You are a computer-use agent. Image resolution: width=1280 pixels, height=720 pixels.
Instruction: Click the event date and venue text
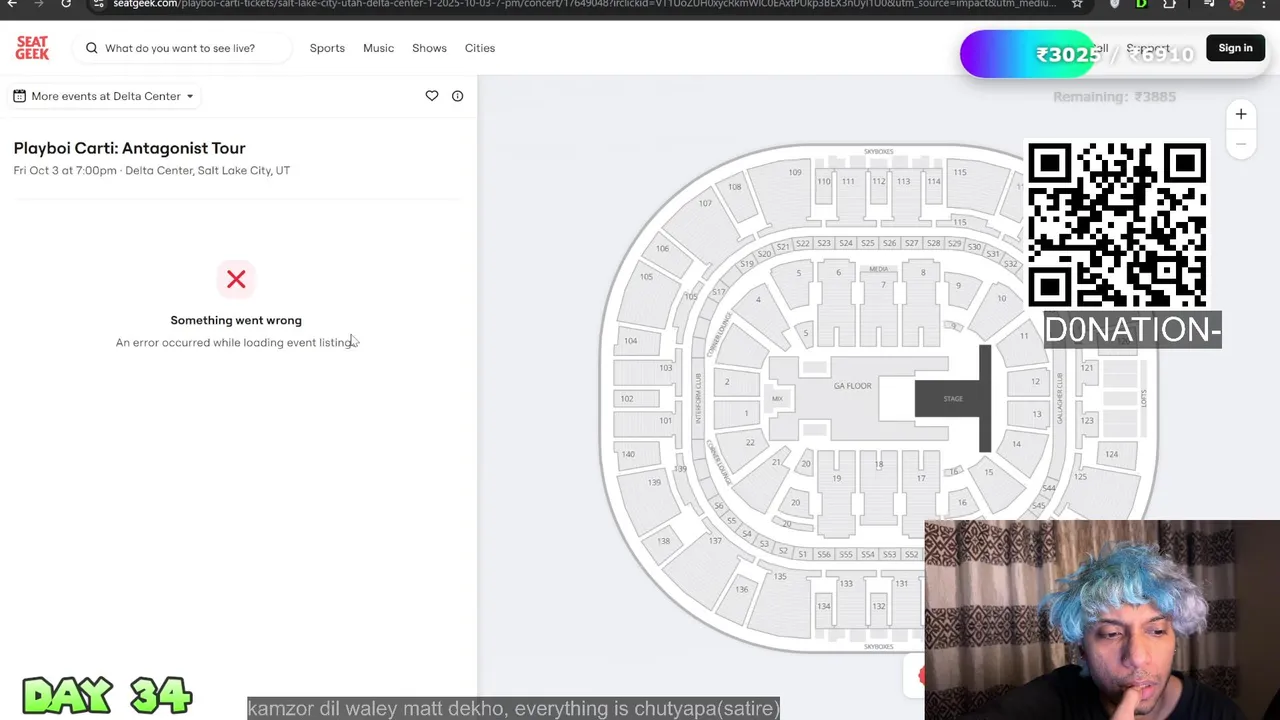coord(152,171)
